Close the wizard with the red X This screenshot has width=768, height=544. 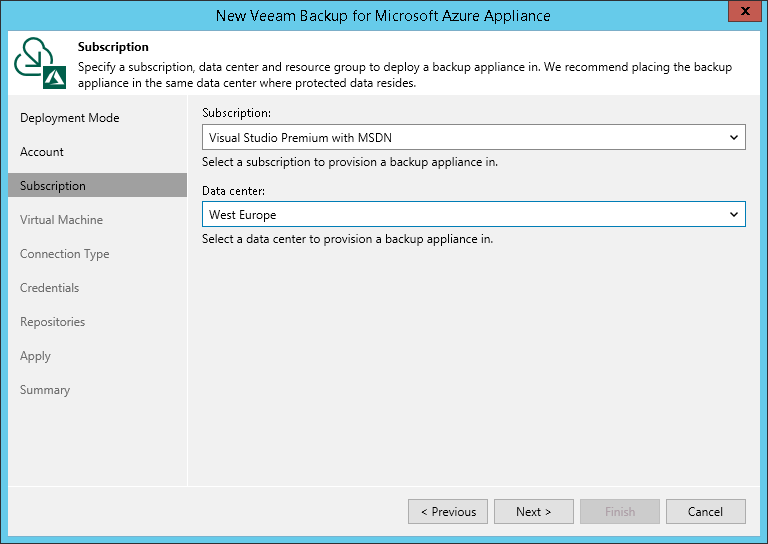point(745,11)
